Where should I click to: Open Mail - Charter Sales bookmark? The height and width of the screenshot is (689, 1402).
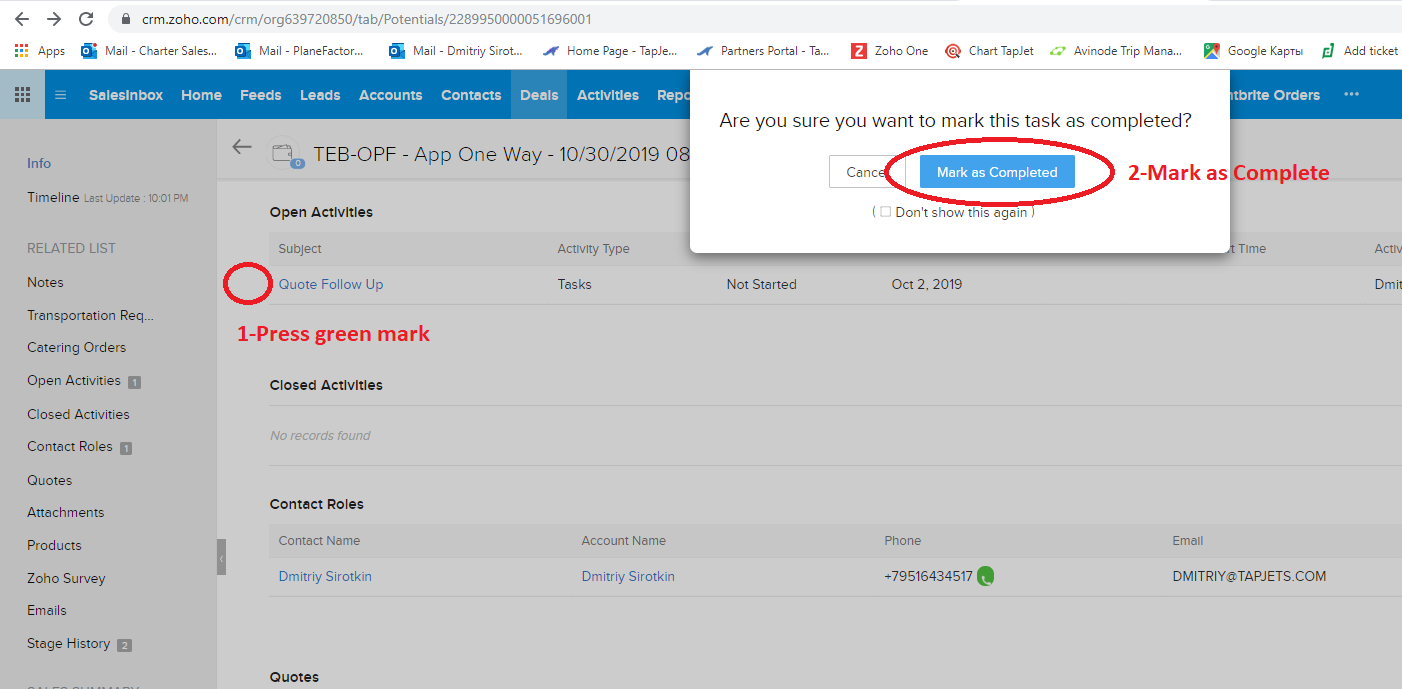149,50
